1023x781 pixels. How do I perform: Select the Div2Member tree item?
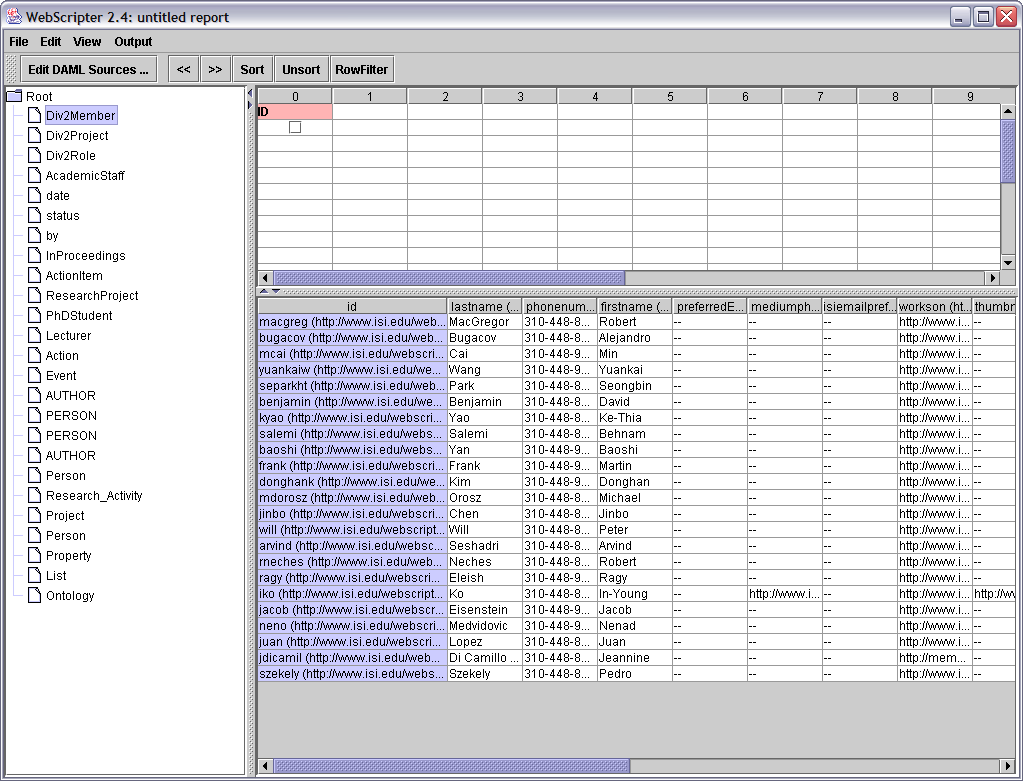point(81,116)
